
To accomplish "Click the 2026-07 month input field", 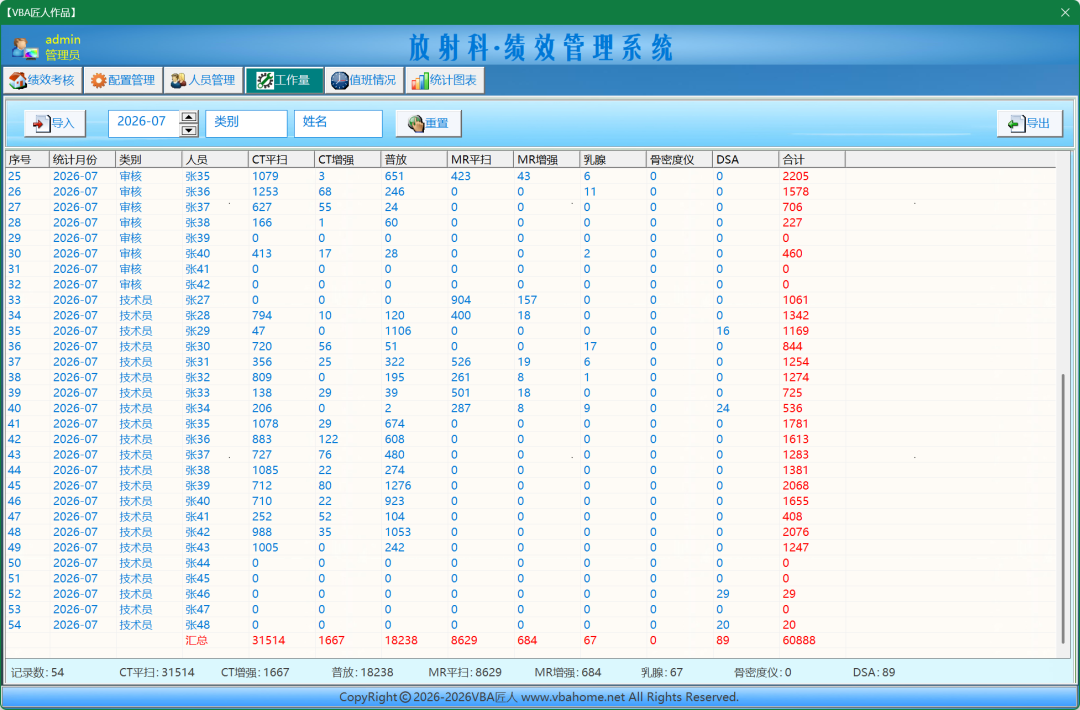I will 143,123.
